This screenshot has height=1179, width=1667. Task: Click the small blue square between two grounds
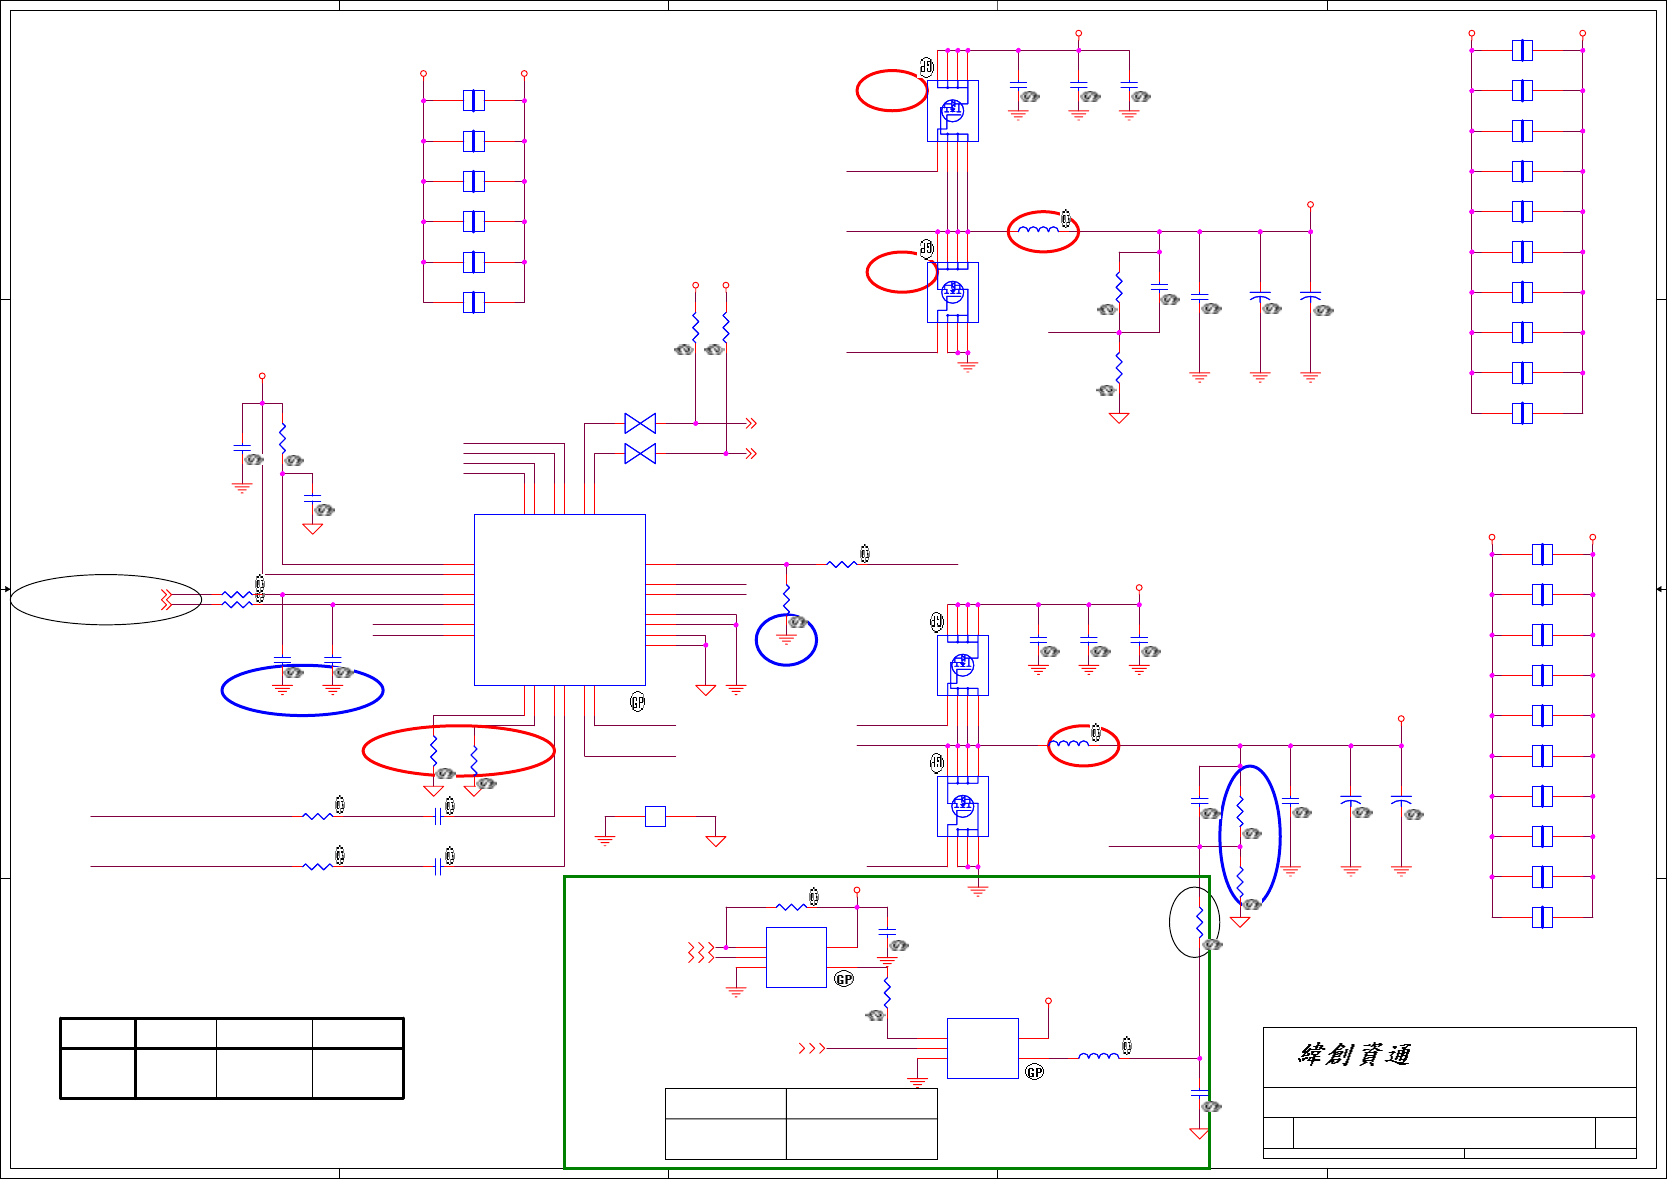(x=655, y=816)
